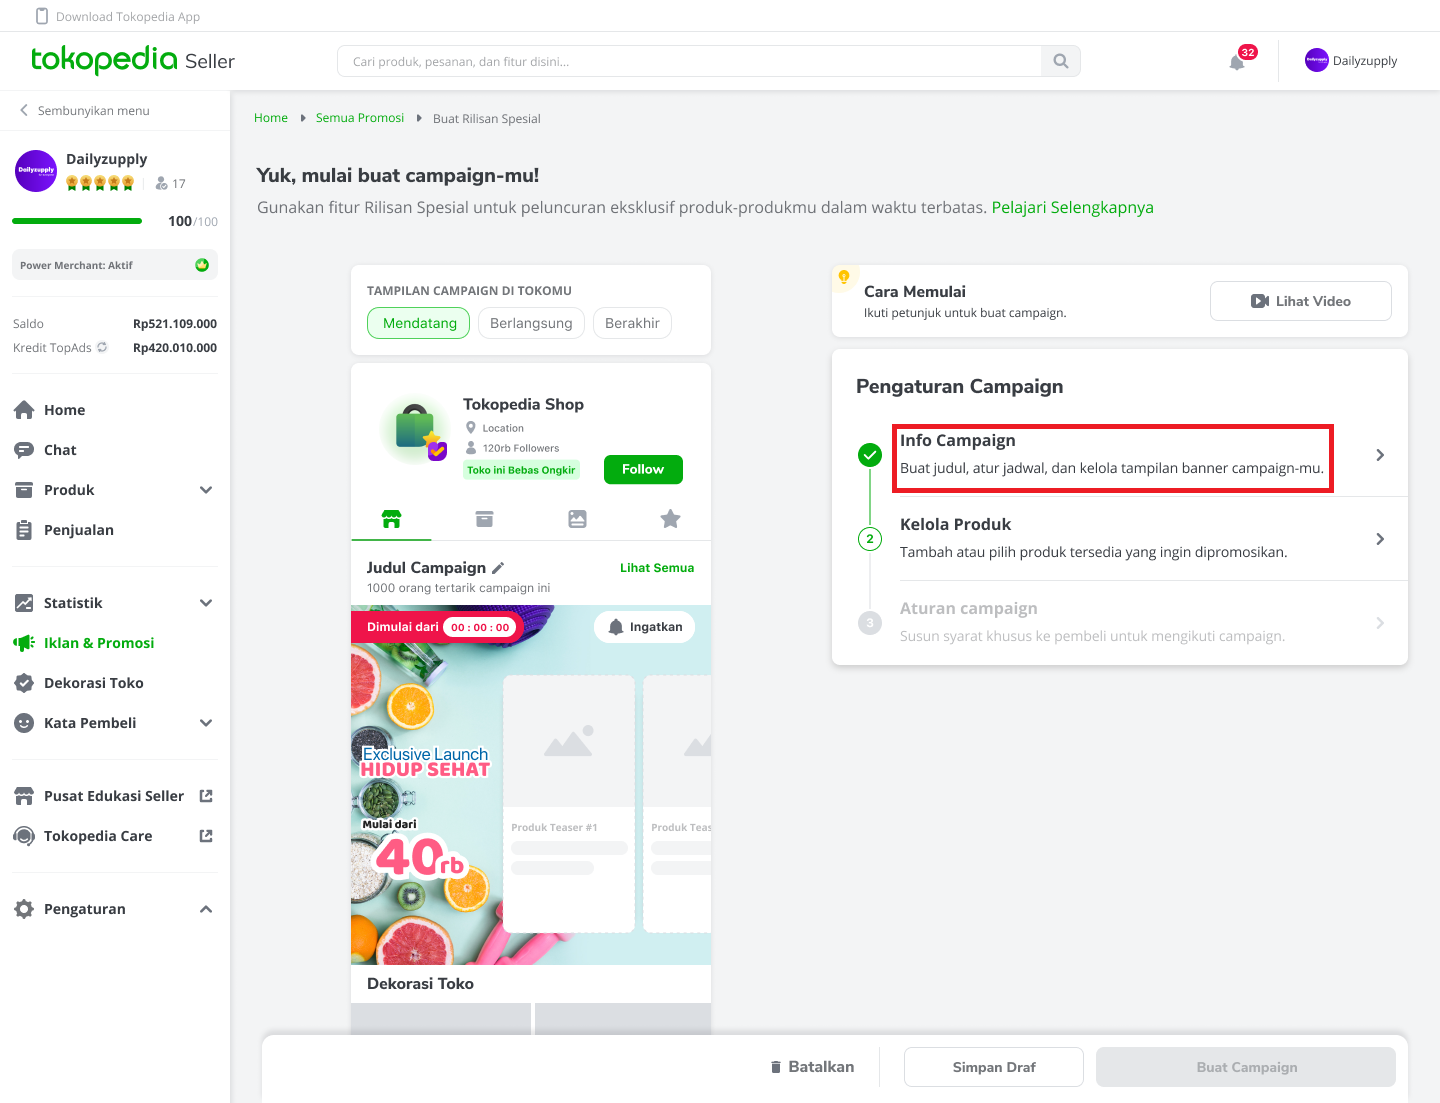
Task: Collapse the Pengaturan menu chevron
Action: coord(206,909)
